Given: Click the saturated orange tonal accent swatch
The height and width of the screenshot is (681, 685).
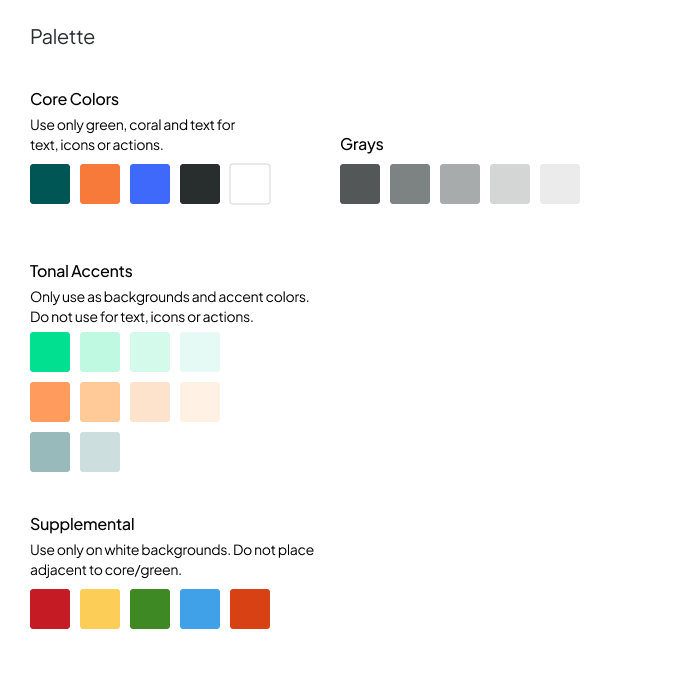Looking at the screenshot, I should 50,402.
